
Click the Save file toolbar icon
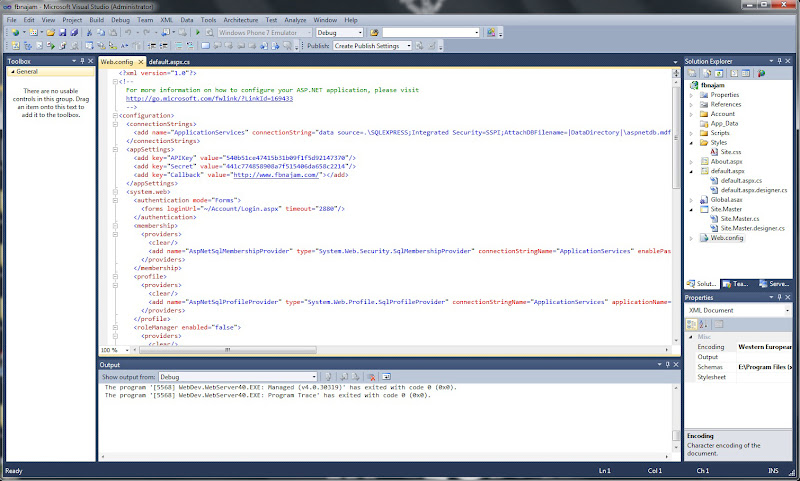[x=61, y=32]
